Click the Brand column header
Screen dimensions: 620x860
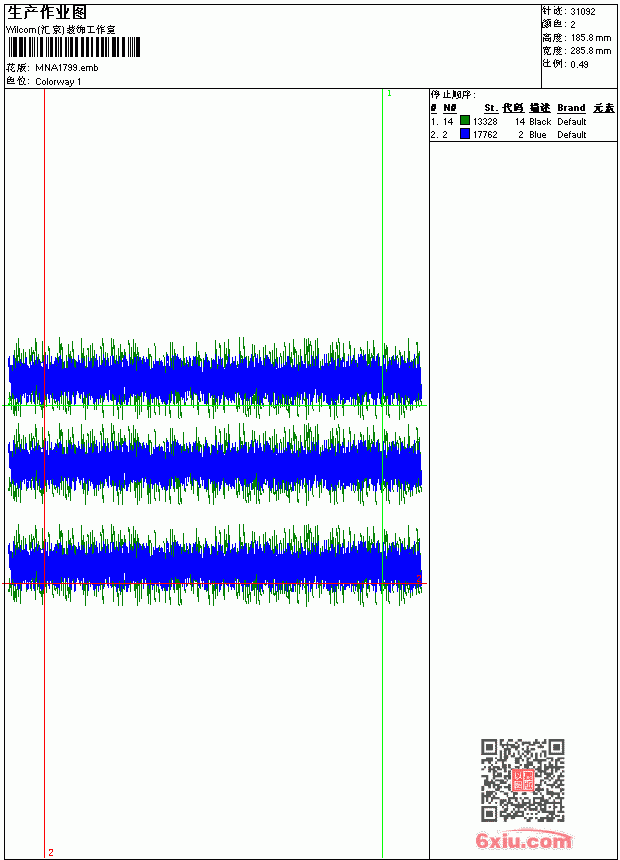tap(571, 108)
